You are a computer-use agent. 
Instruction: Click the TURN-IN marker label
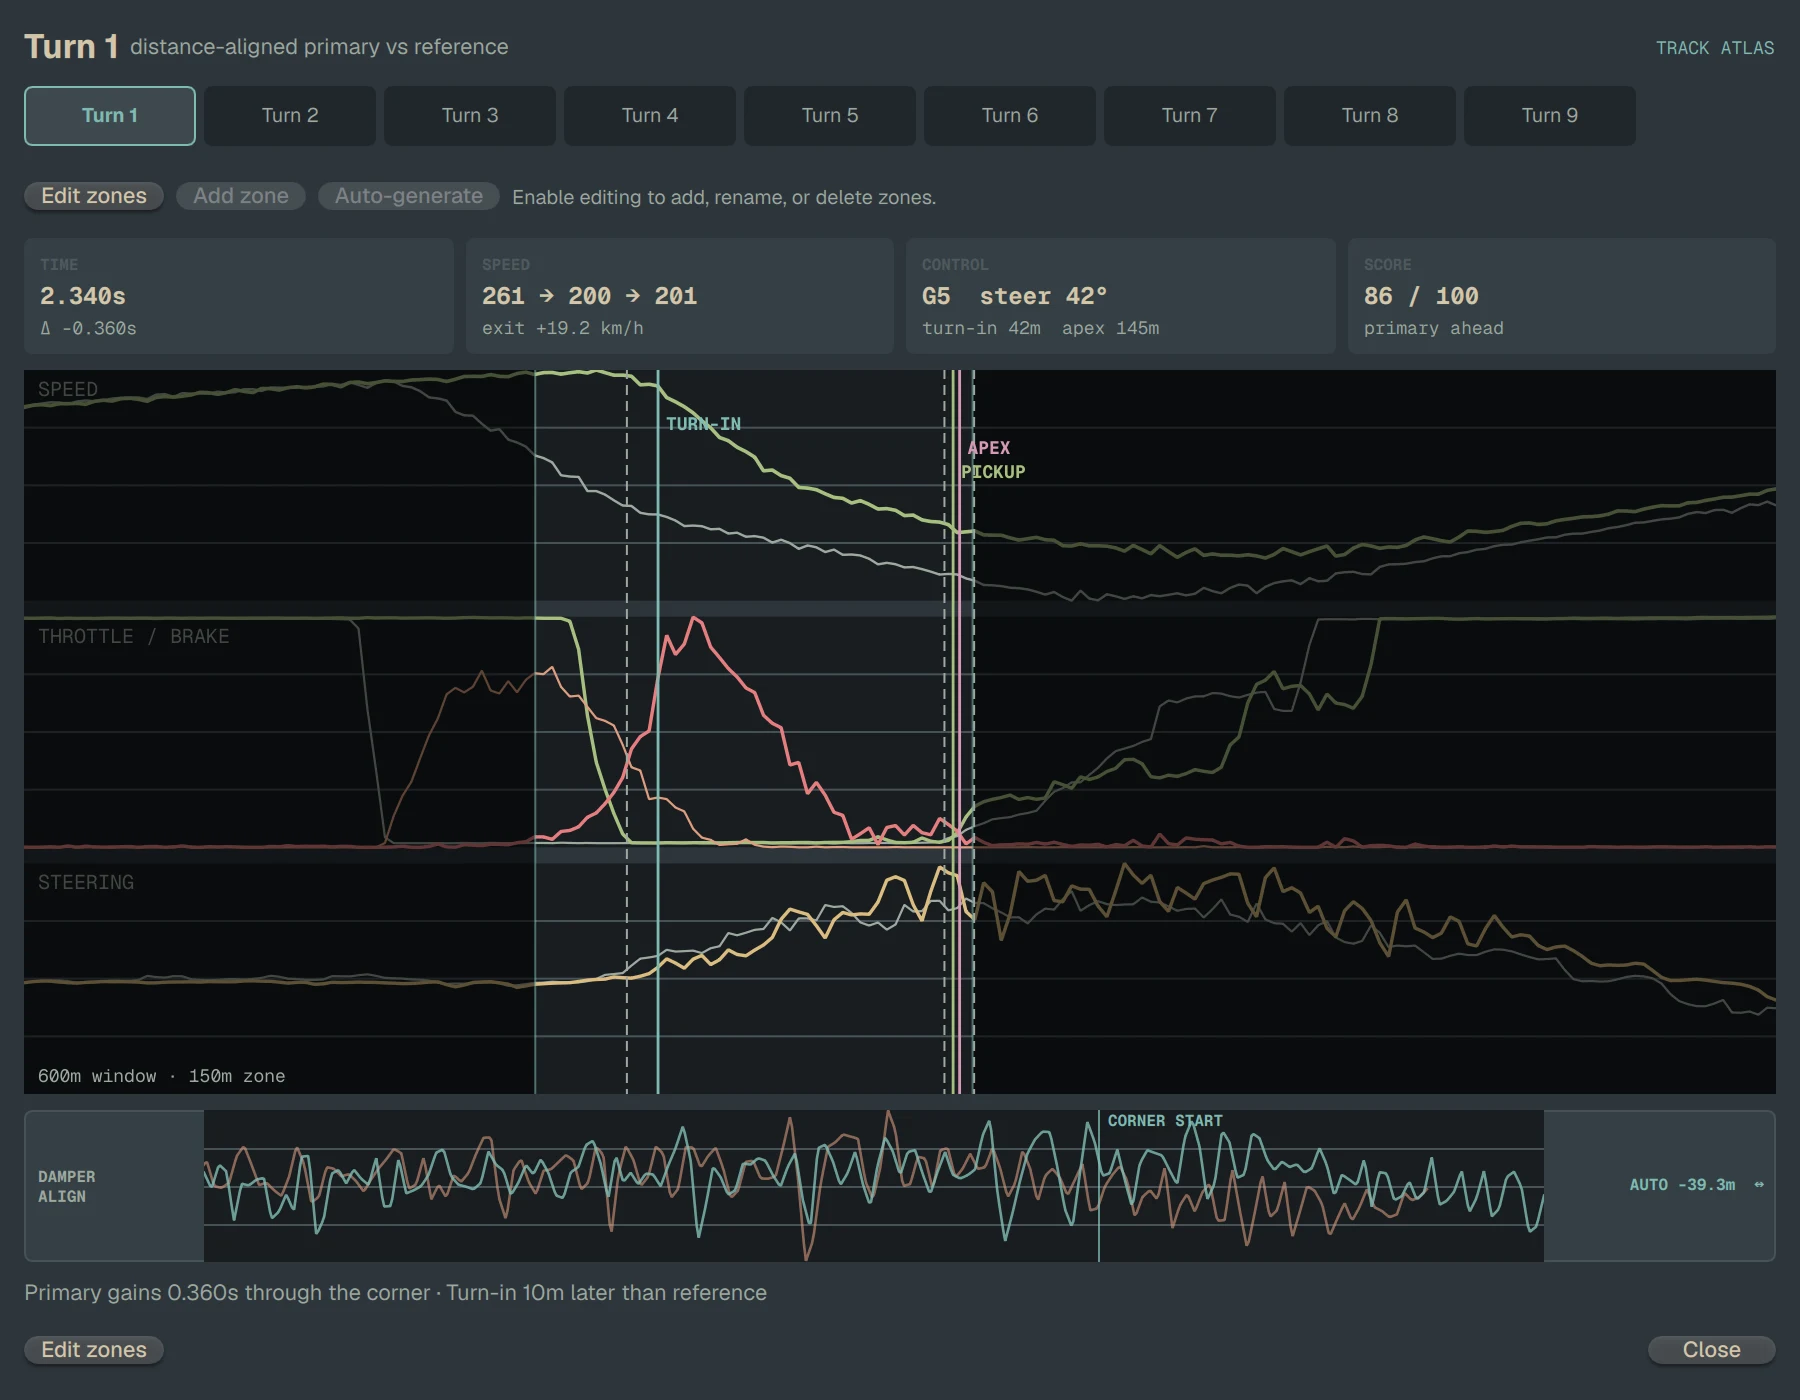coord(704,424)
